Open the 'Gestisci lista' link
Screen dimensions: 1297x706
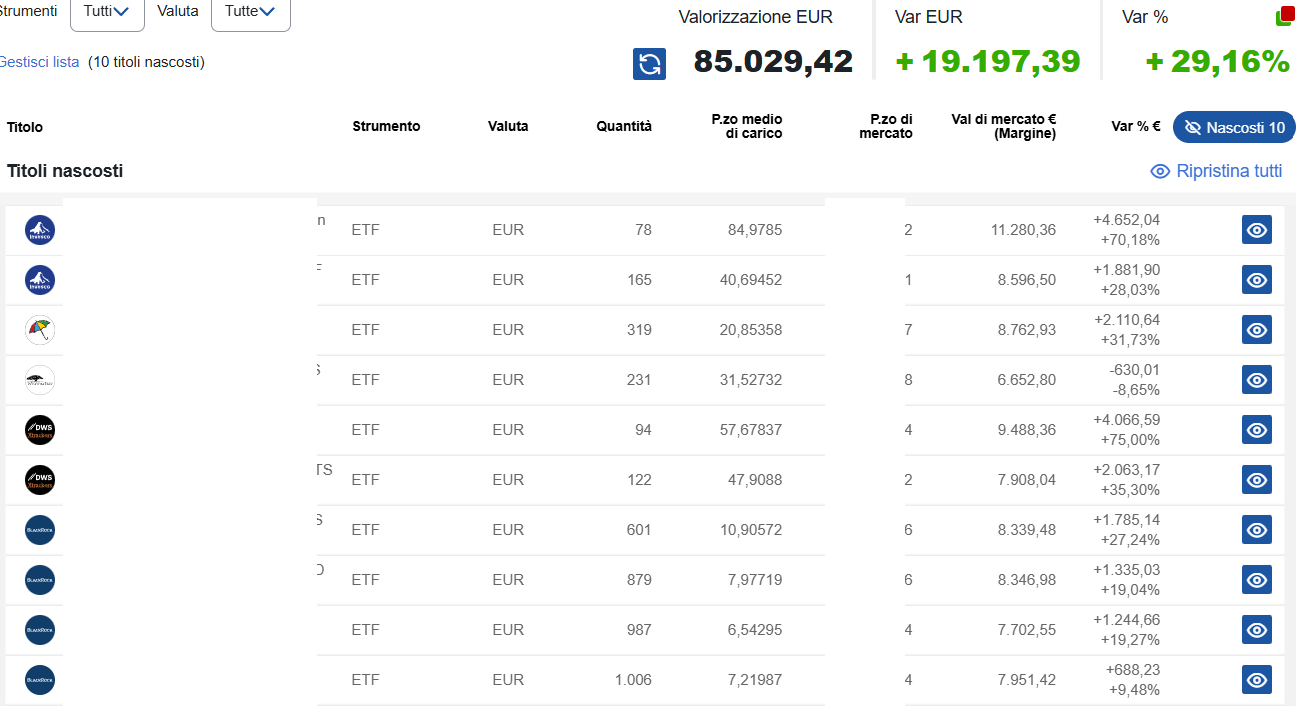tap(39, 62)
